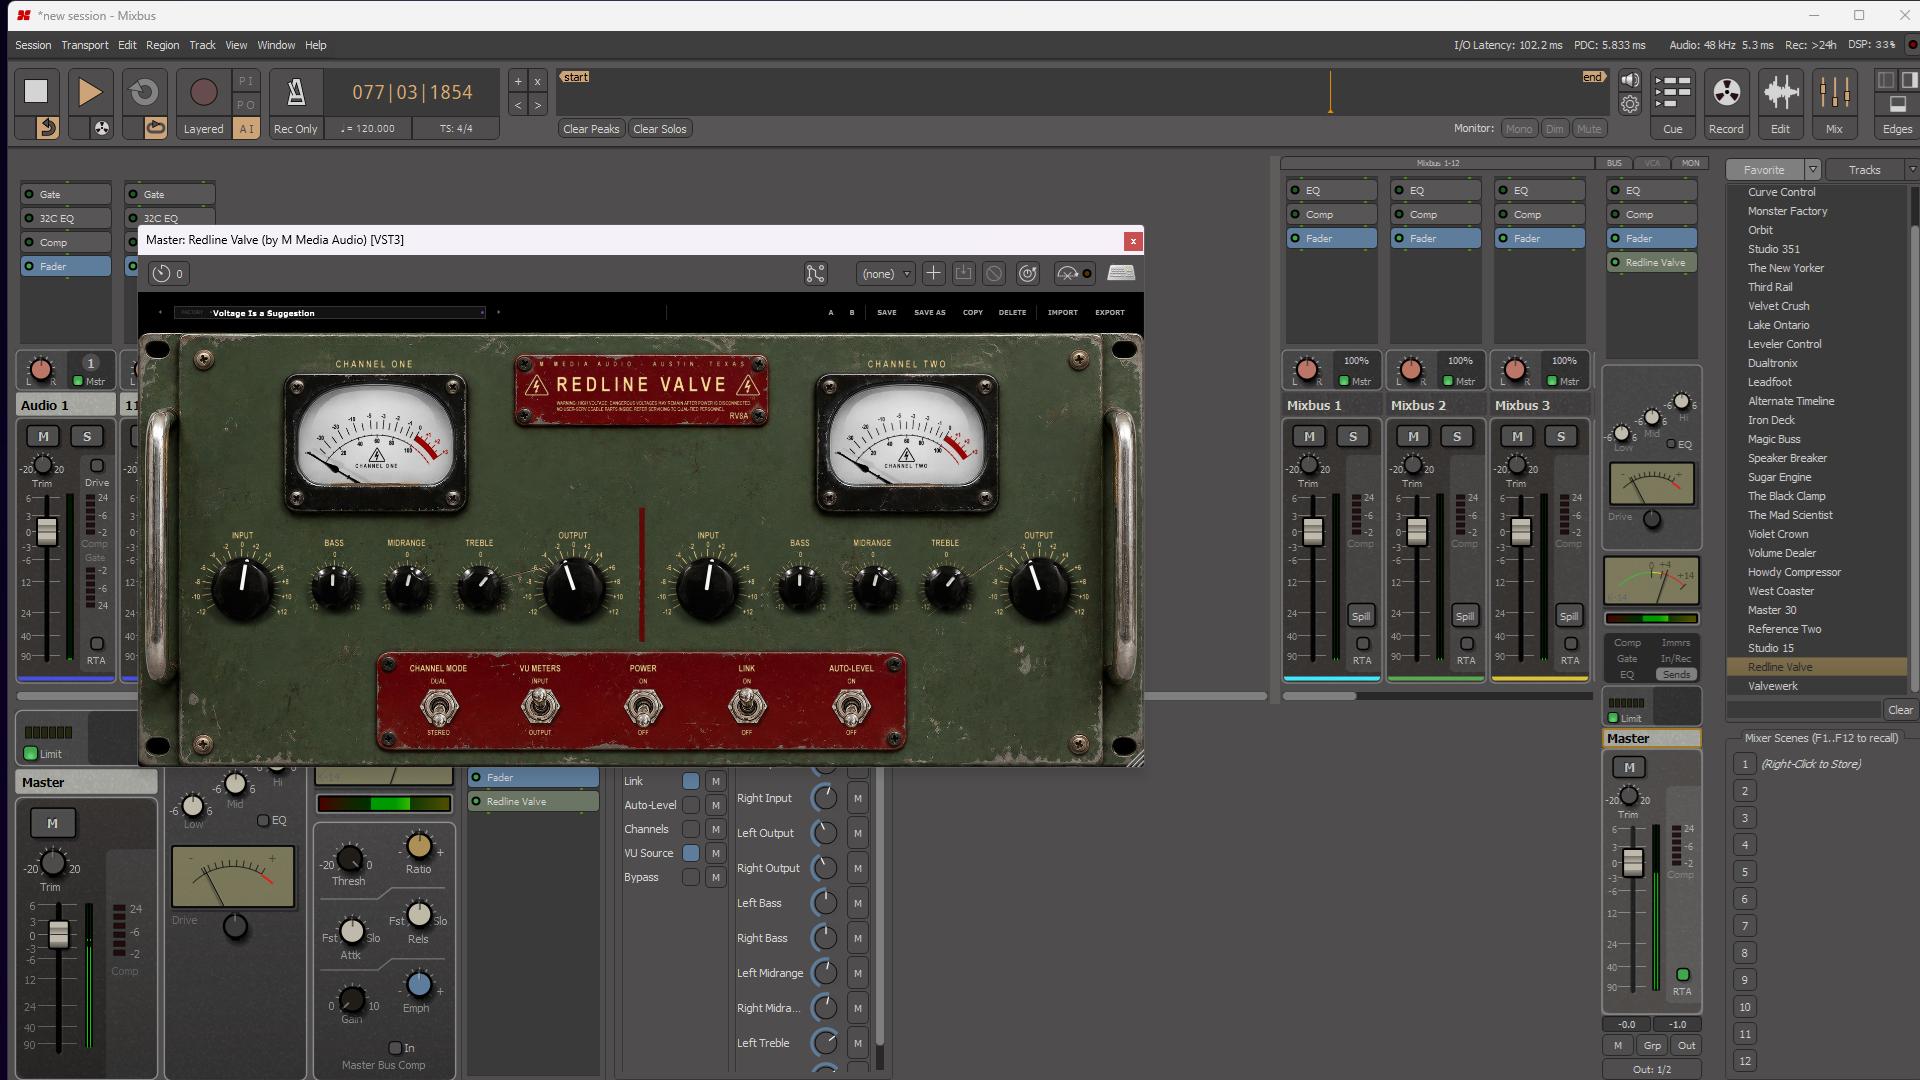Enable the Bypass parameter checkbox
1920x1080 pixels.
pos(691,877)
